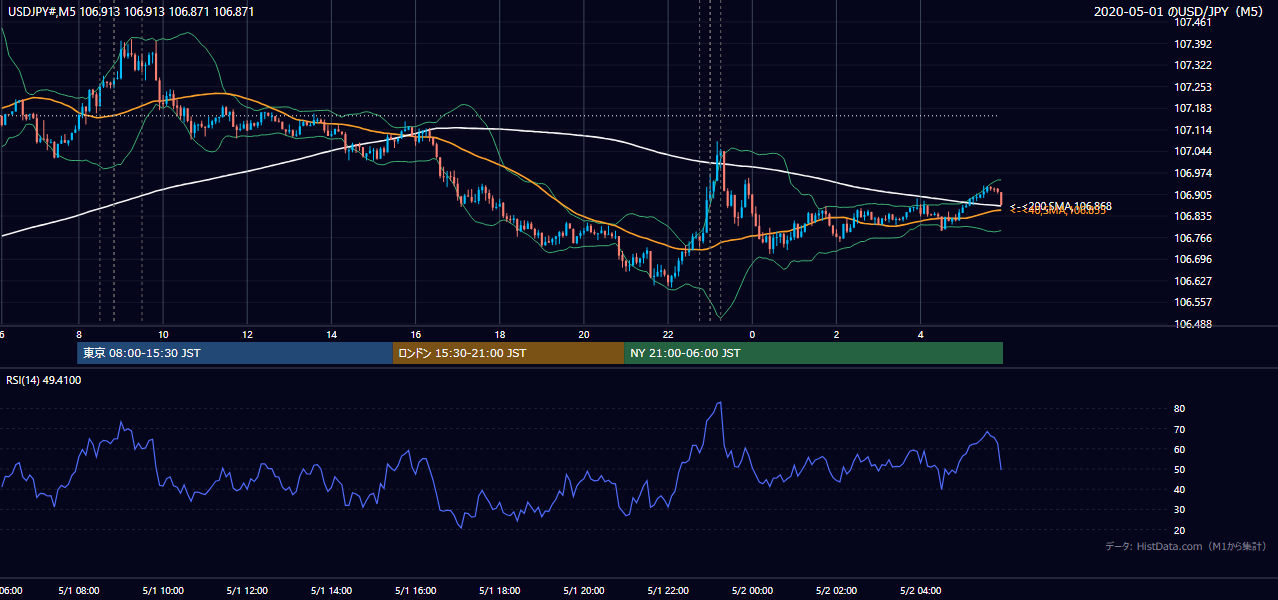Click the '2020-05-01 のUSD/JPY (M5)' heading
The image size is (1278, 600).
[x=1179, y=12]
